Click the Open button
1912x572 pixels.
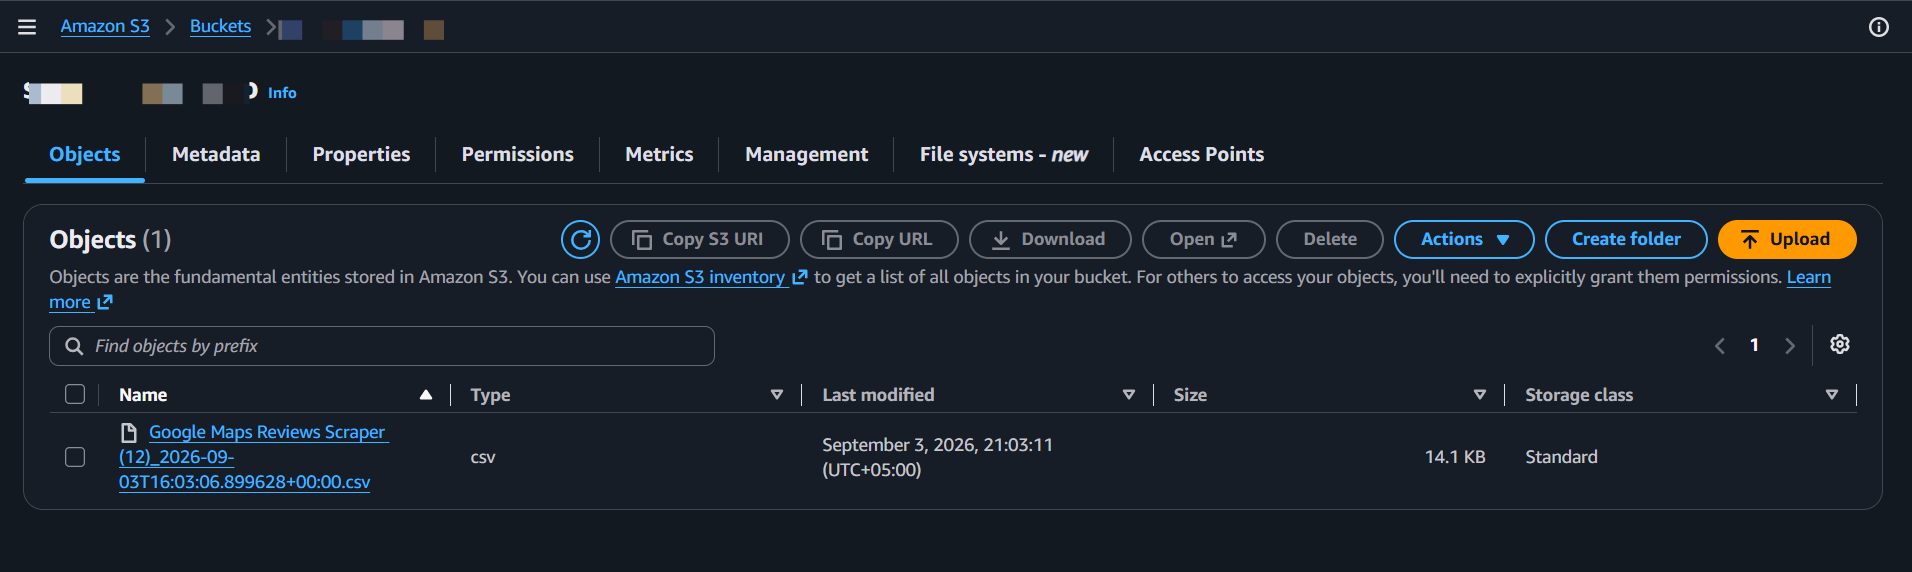(1204, 239)
